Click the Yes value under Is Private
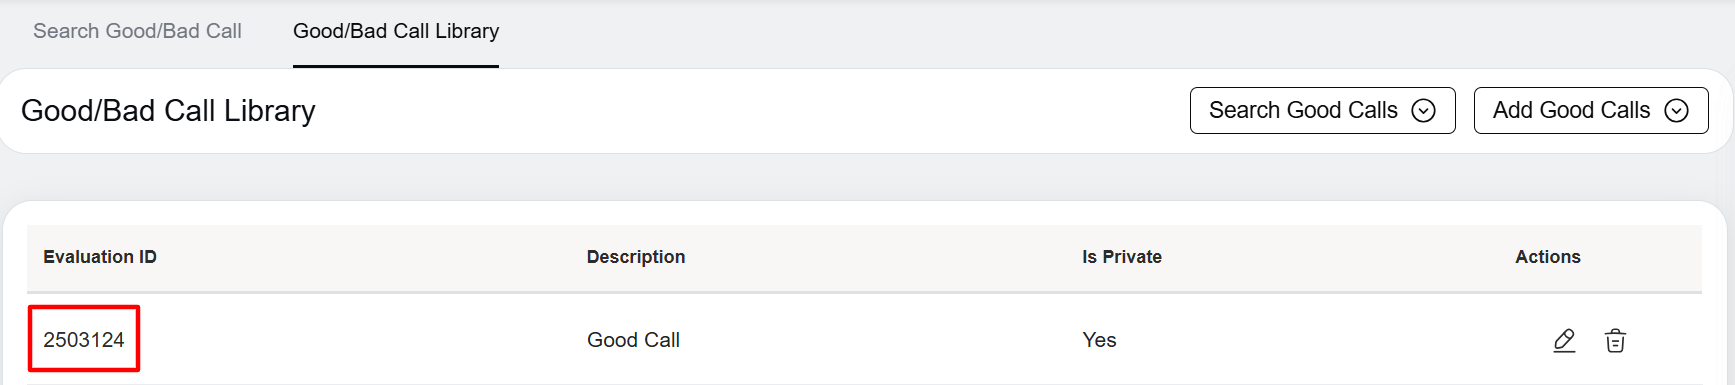Viewport: 1735px width, 385px height. (x=1099, y=340)
